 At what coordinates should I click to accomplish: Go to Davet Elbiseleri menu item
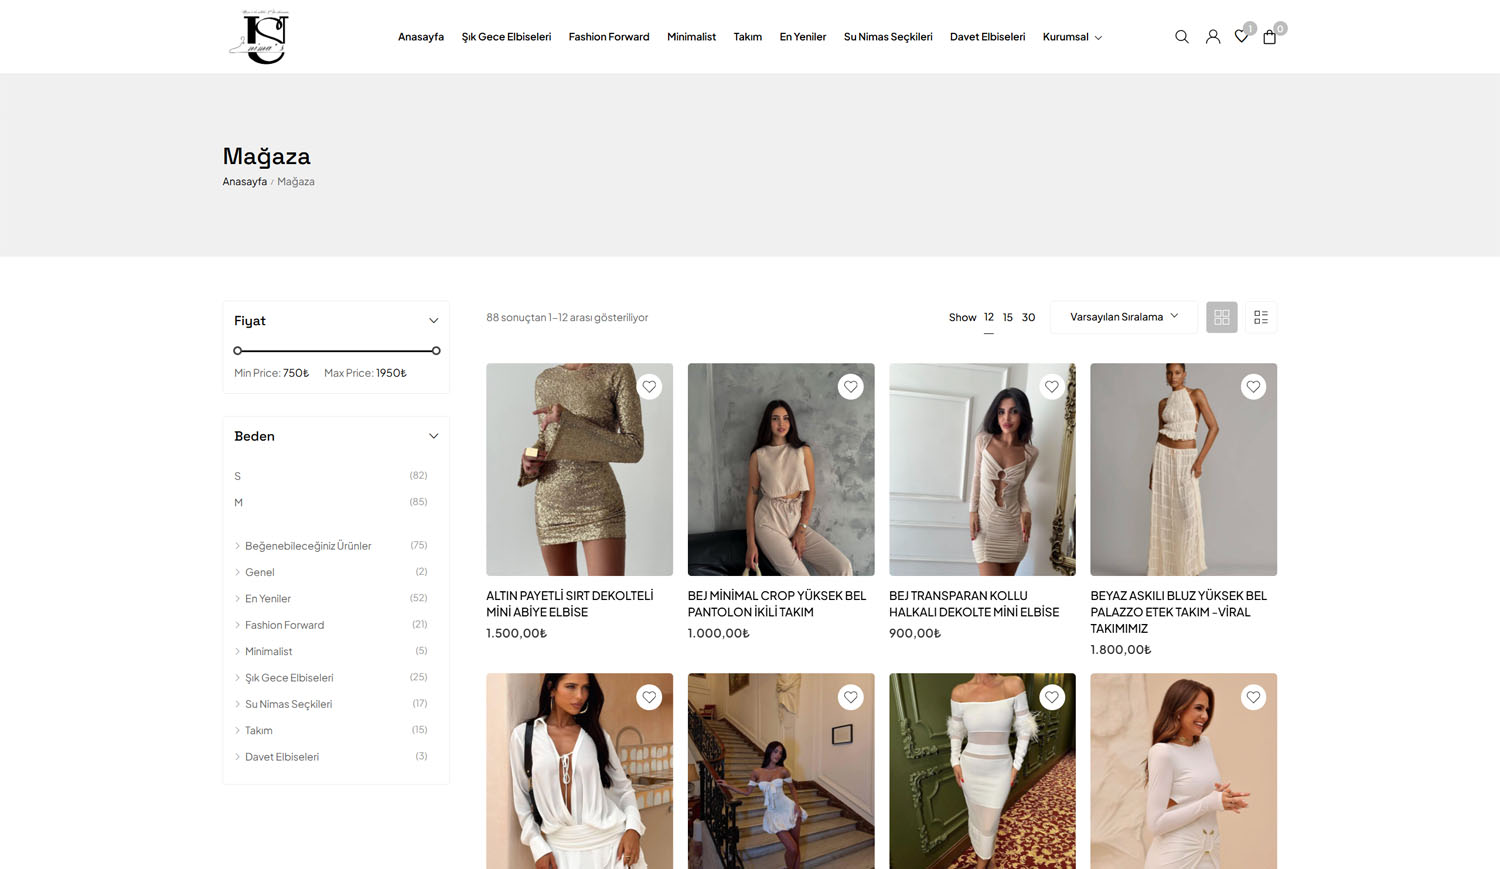[x=987, y=37]
